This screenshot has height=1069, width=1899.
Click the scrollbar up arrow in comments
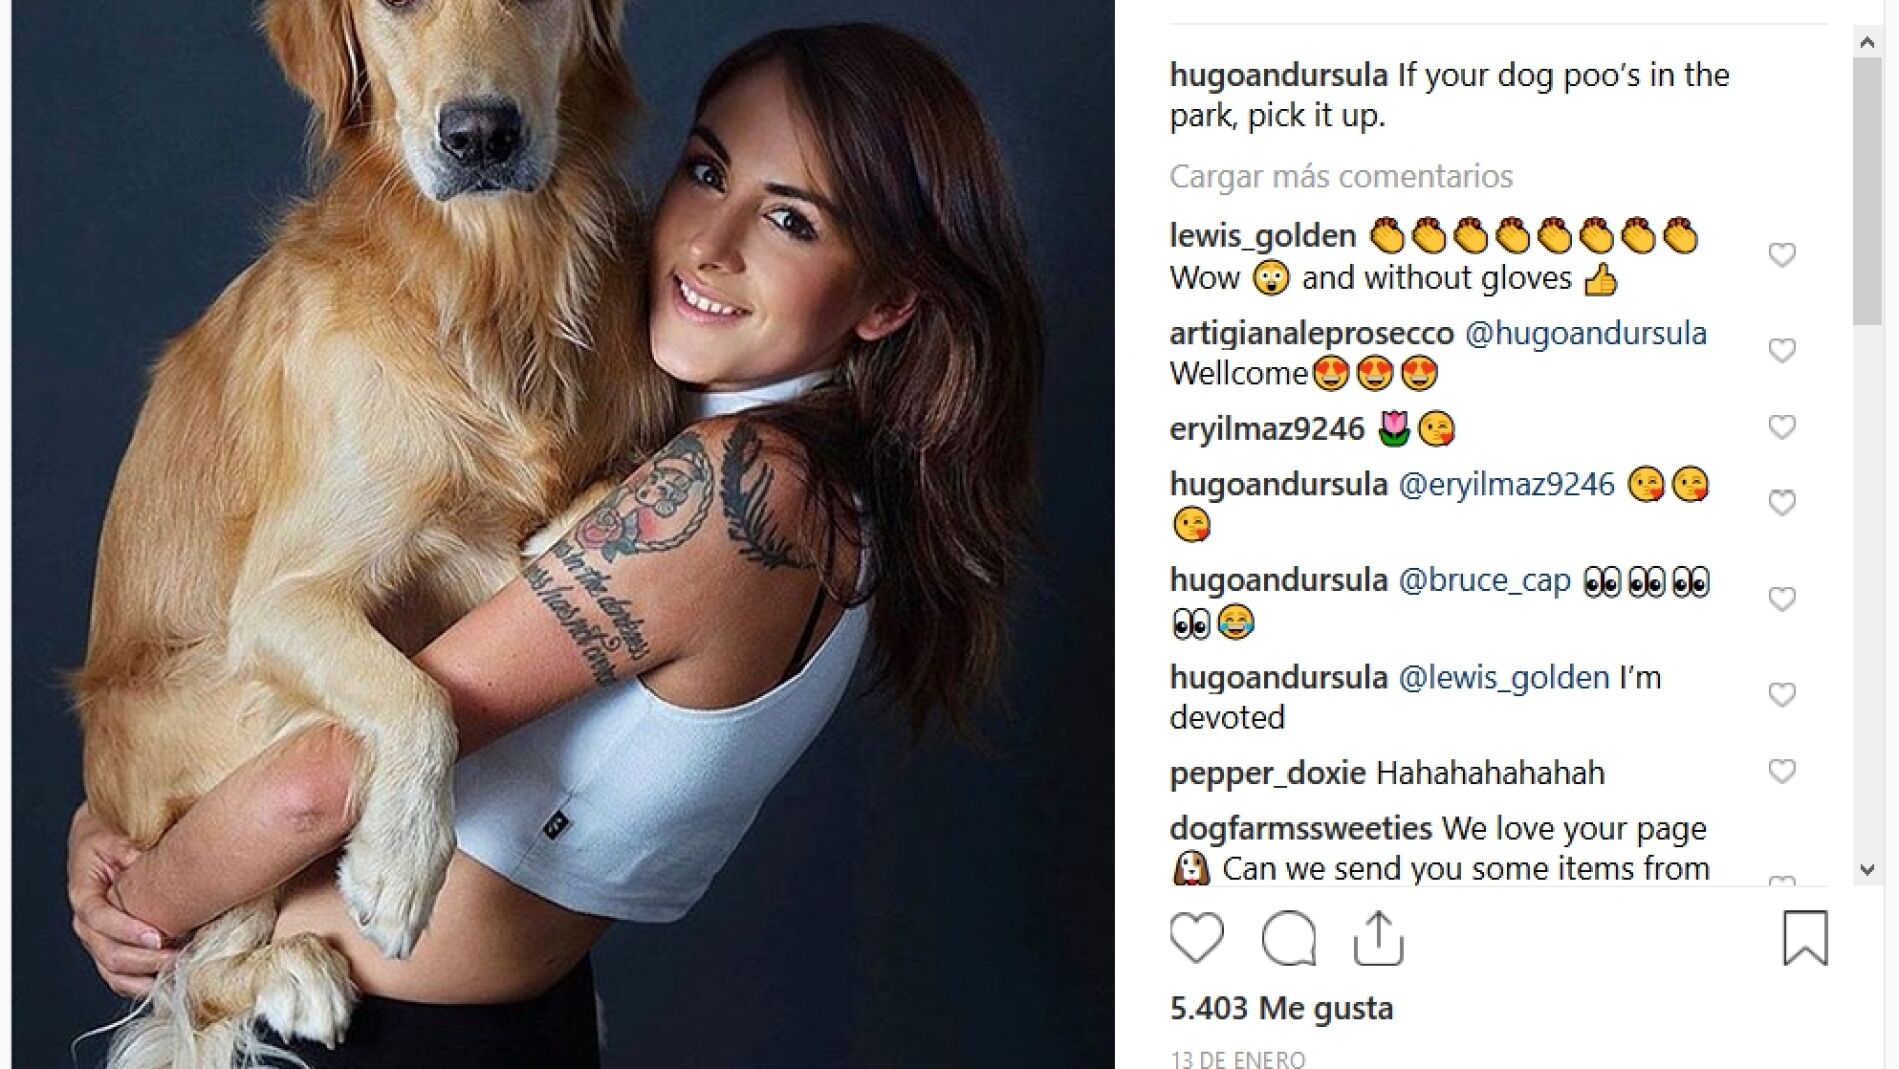tap(1867, 42)
